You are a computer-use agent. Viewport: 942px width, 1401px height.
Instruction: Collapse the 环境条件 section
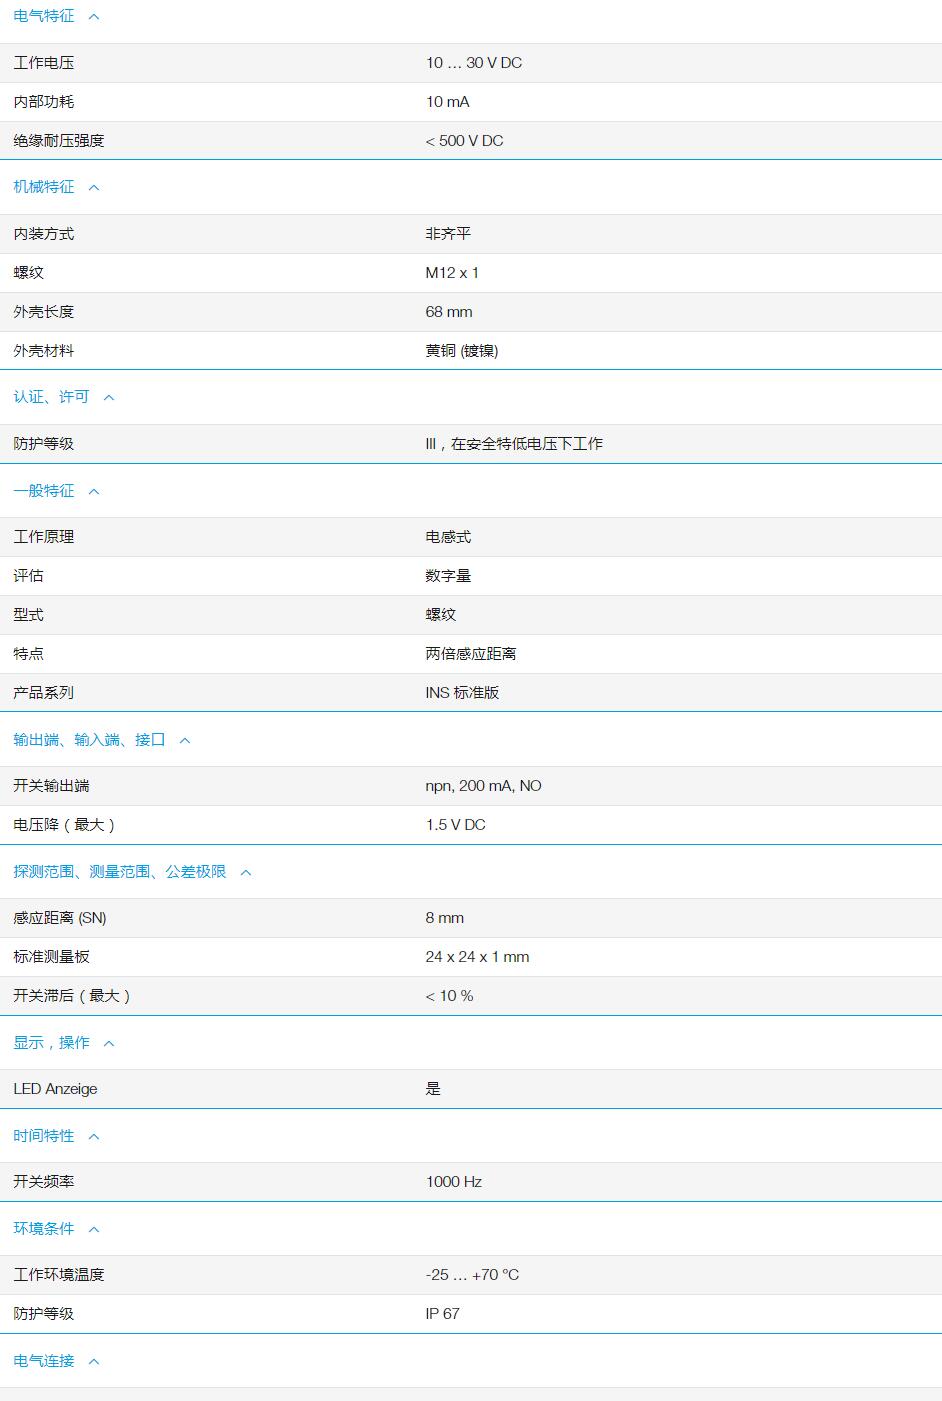[93, 1229]
